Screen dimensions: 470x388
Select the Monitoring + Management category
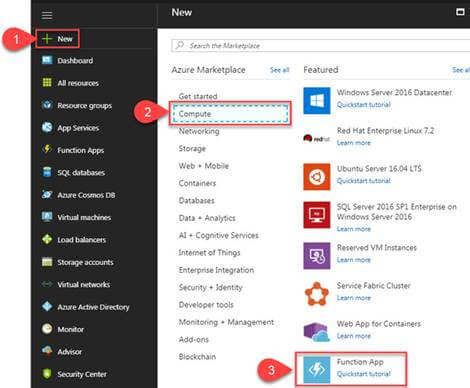coord(226,322)
